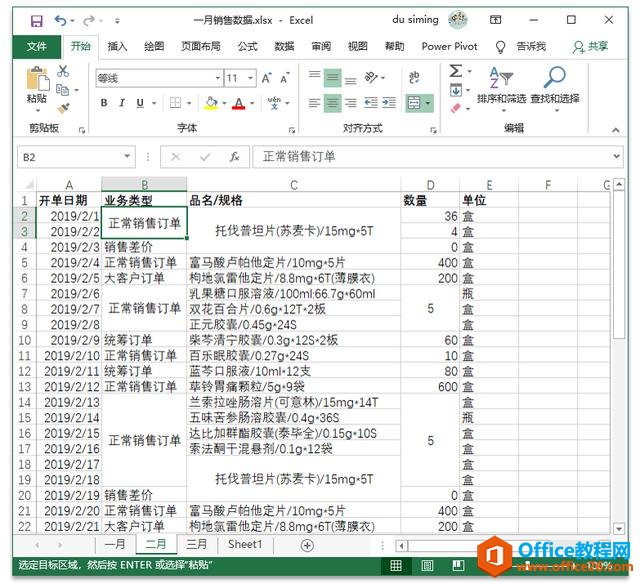Click 告诉我 Tell me search

pos(531,47)
